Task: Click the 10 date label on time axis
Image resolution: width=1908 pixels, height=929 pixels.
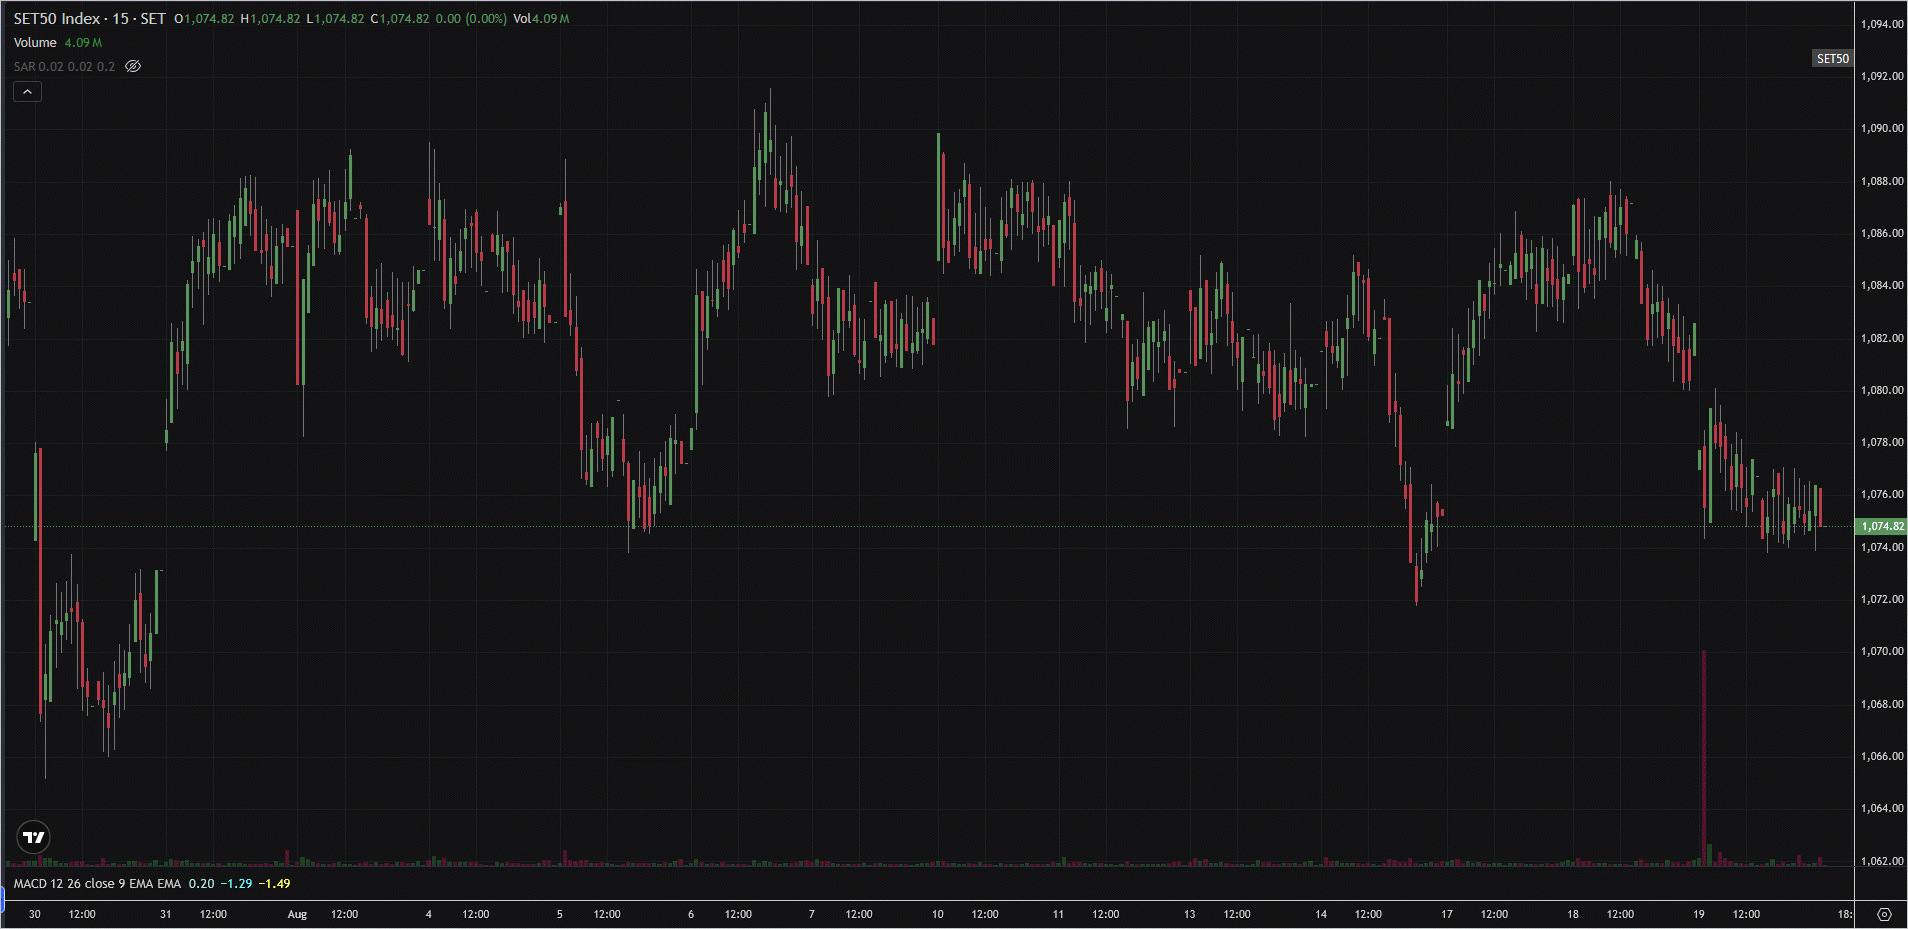Action: [937, 914]
